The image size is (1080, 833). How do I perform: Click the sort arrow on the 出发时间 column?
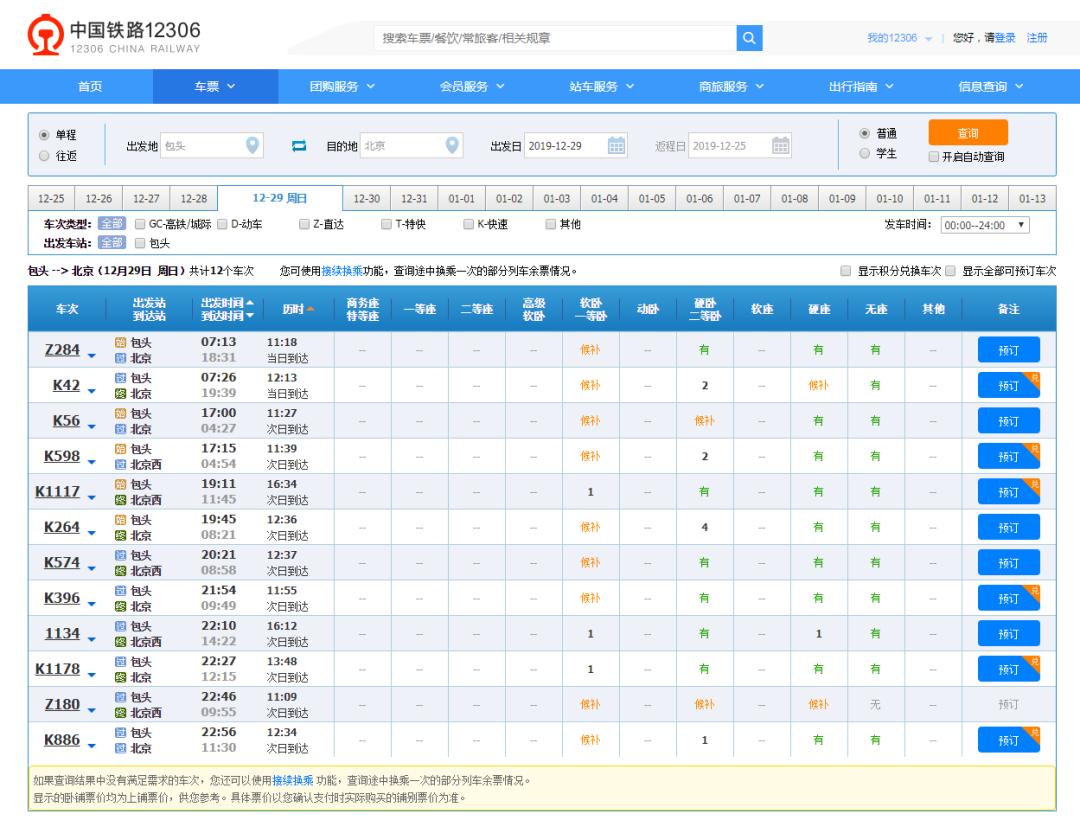point(250,304)
